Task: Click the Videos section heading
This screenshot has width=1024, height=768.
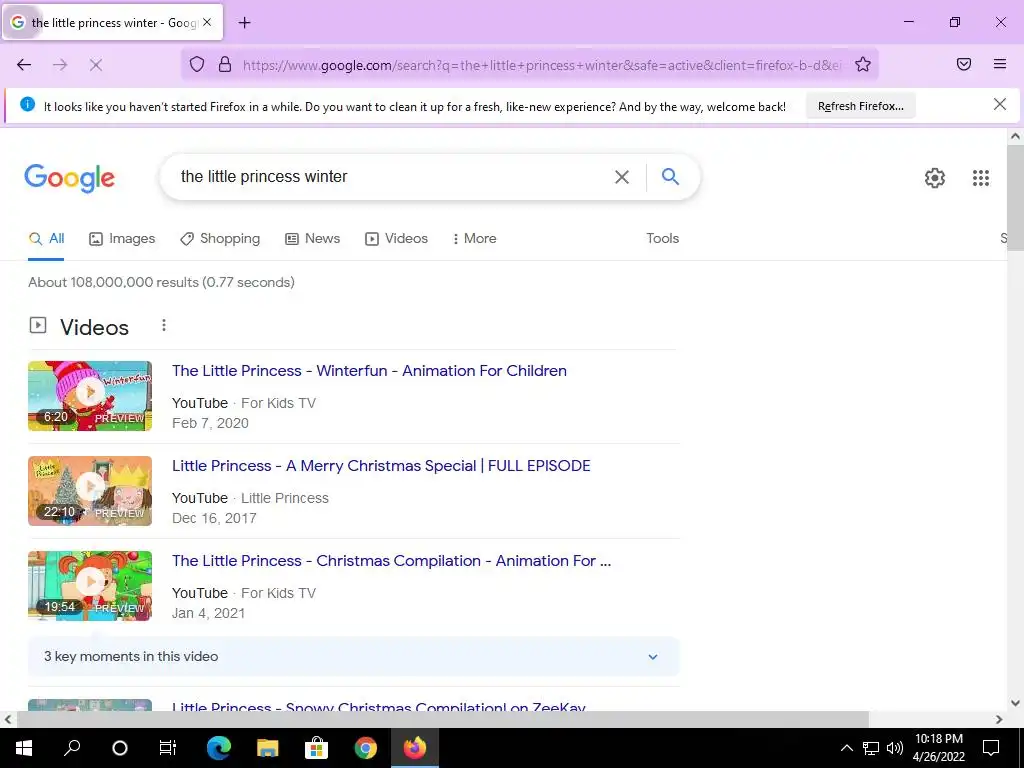Action: [x=94, y=327]
